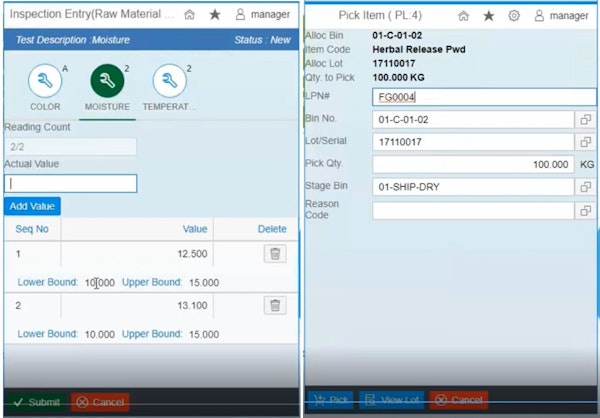The height and width of the screenshot is (418, 600).
Task: Switch to the MOISTURE tab label
Action: 107,107
